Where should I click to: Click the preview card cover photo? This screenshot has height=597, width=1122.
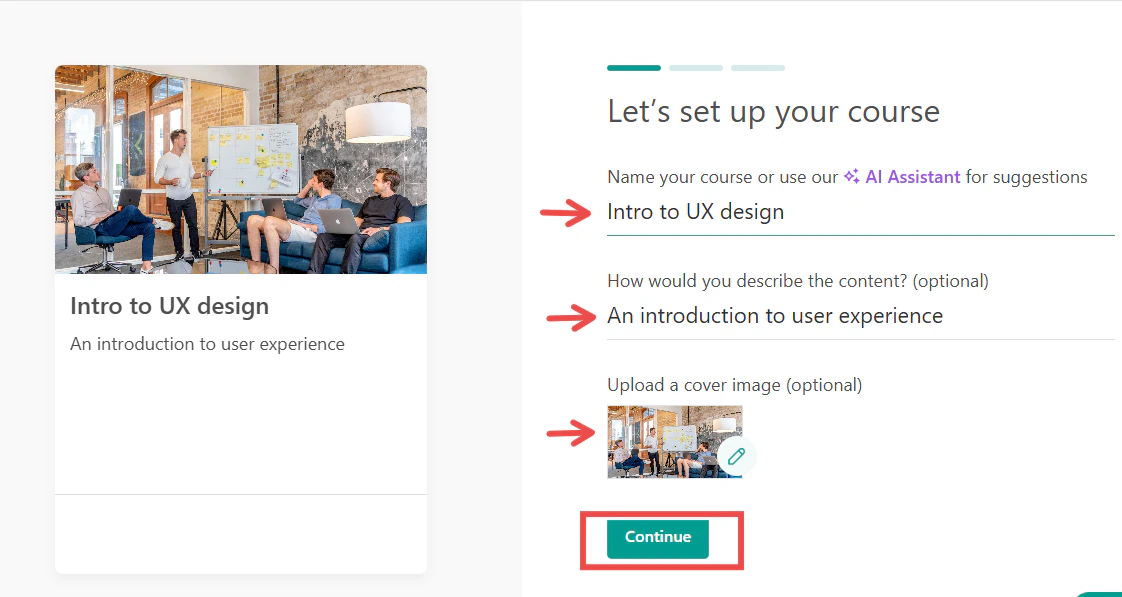click(x=241, y=170)
